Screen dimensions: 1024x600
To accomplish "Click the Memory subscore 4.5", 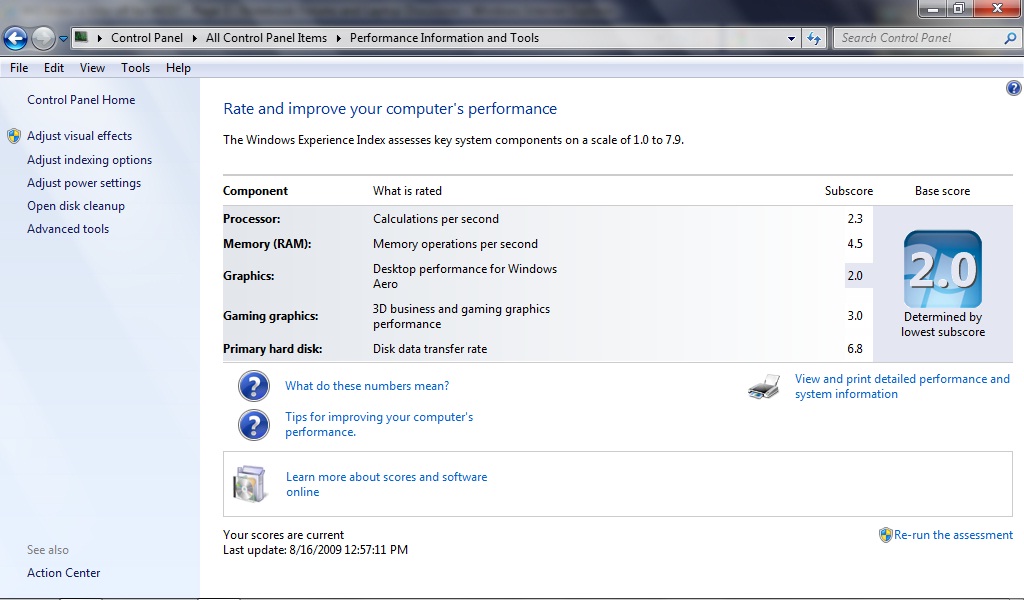I will [x=855, y=244].
